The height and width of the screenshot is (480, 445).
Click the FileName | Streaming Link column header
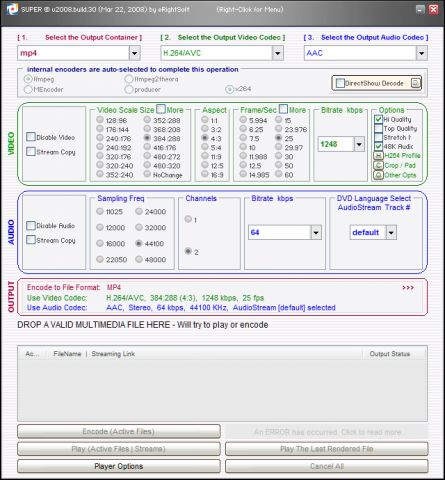[x=94, y=354]
